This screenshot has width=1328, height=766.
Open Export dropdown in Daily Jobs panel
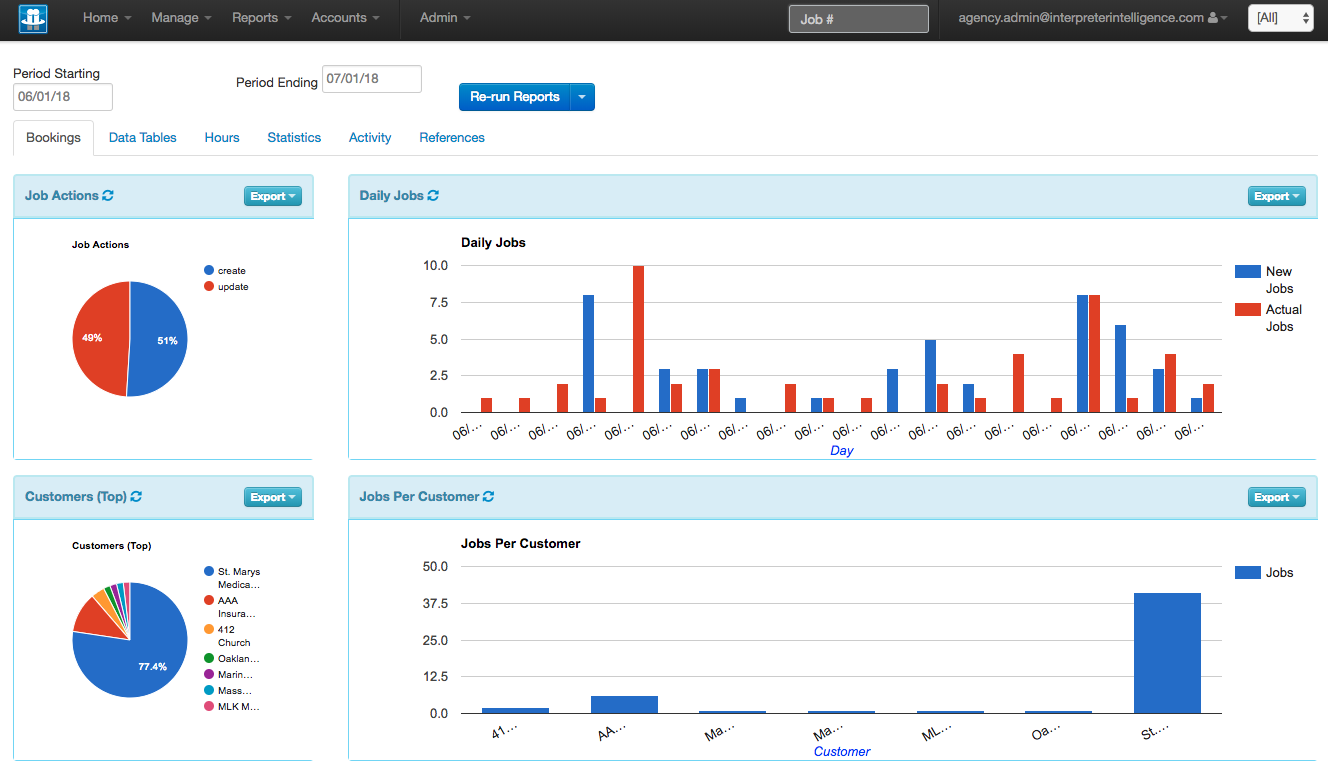[1277, 197]
